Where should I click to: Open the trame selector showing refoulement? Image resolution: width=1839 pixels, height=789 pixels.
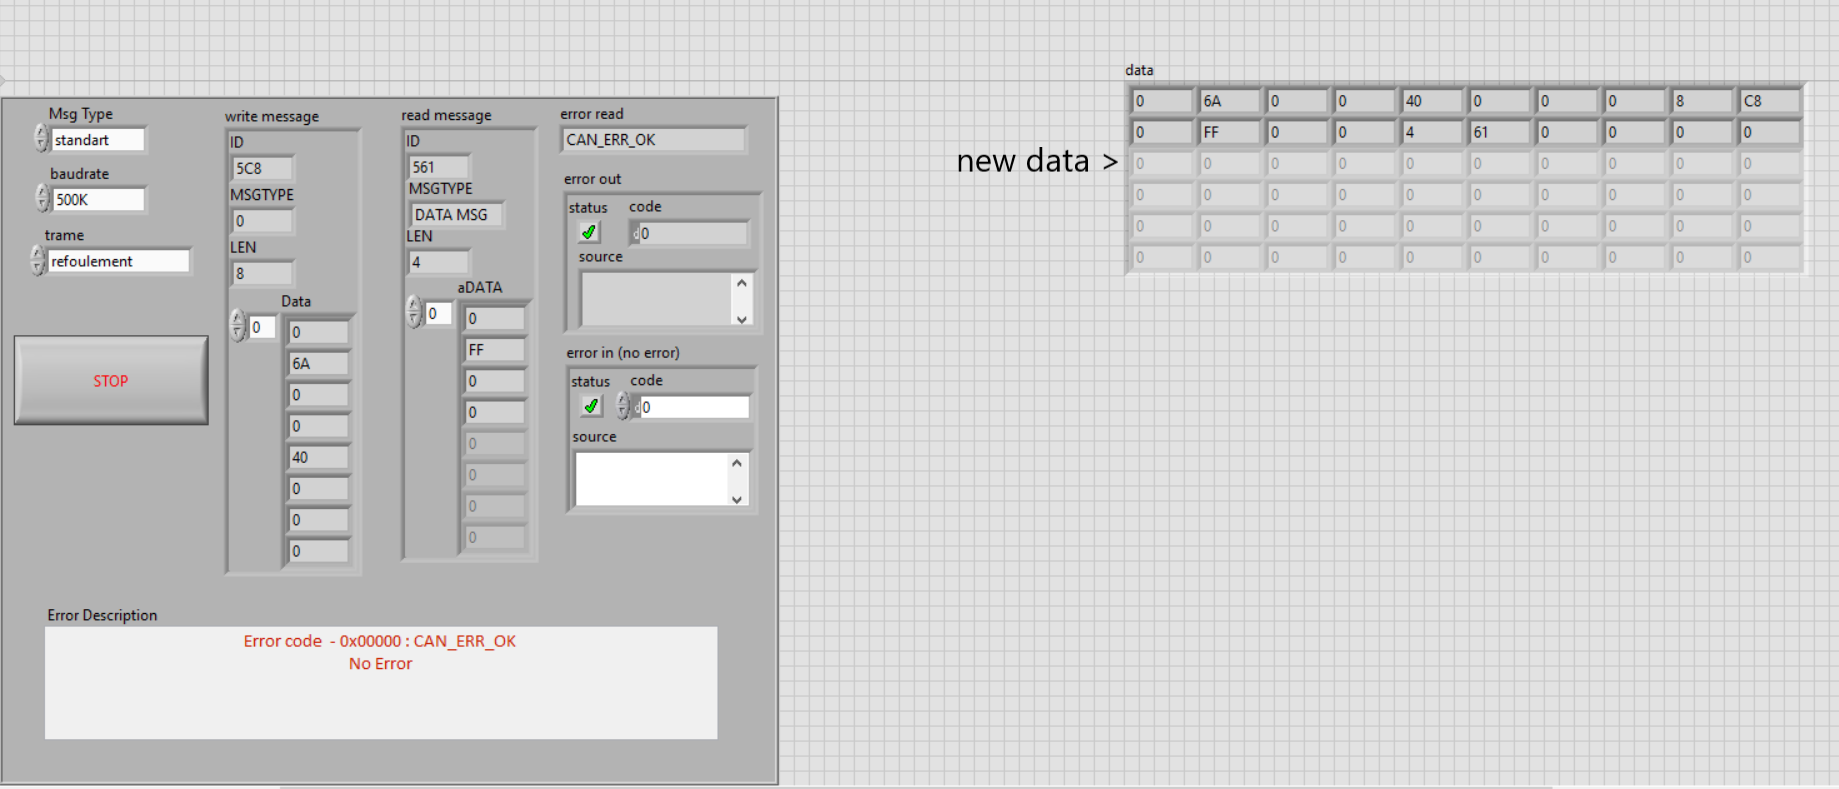click(118, 261)
